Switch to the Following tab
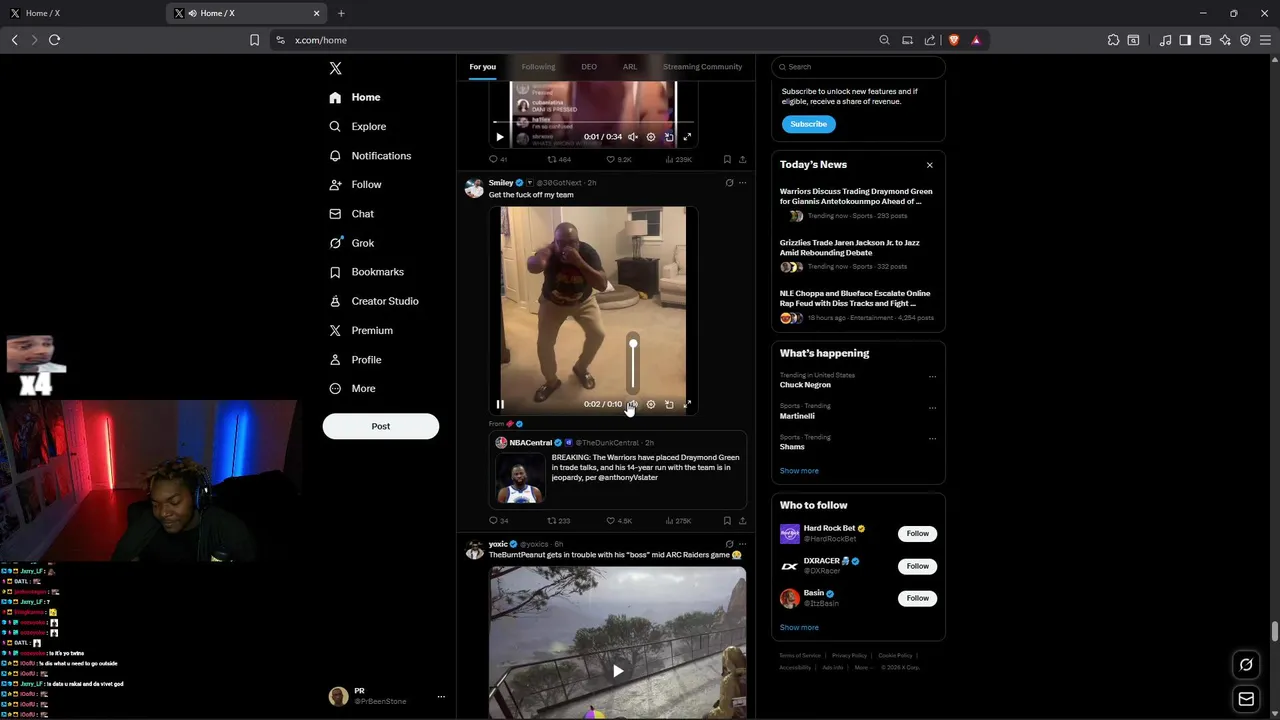 click(x=538, y=67)
